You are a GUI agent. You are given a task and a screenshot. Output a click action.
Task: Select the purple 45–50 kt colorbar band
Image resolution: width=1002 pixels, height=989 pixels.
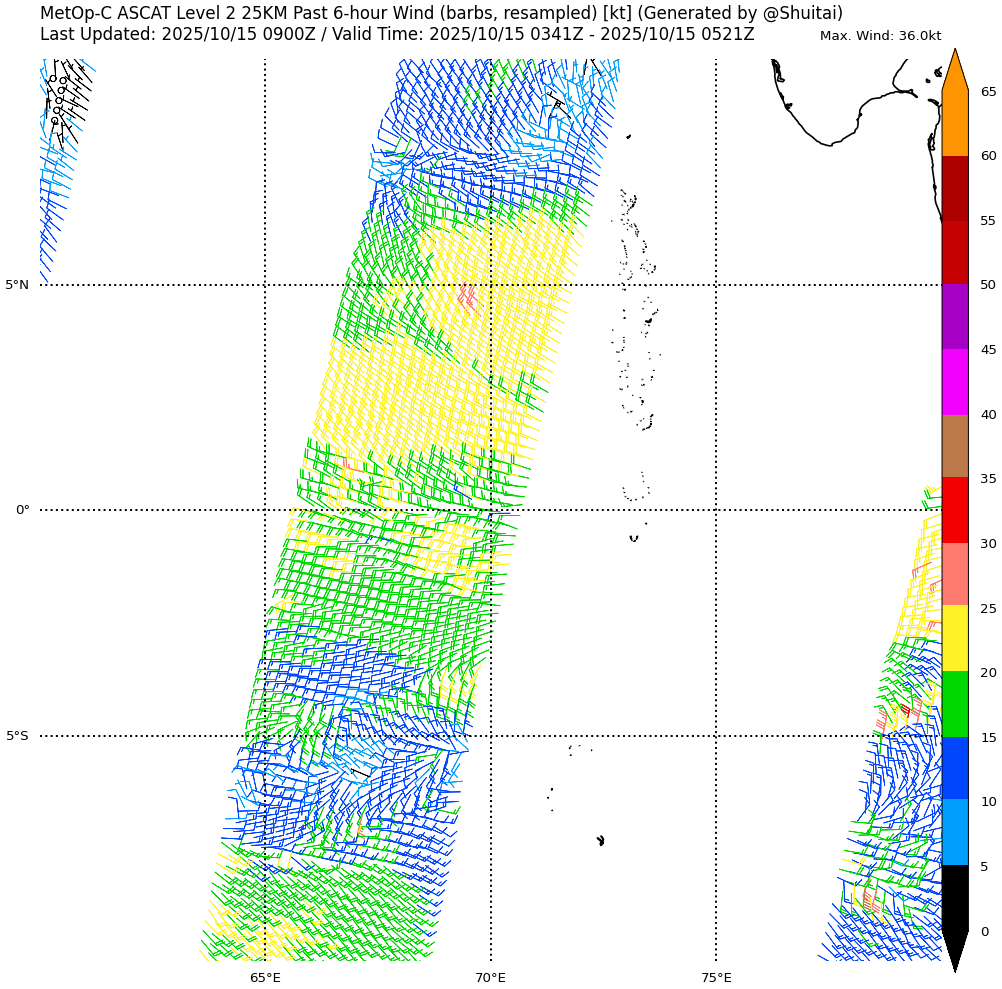[x=955, y=316]
